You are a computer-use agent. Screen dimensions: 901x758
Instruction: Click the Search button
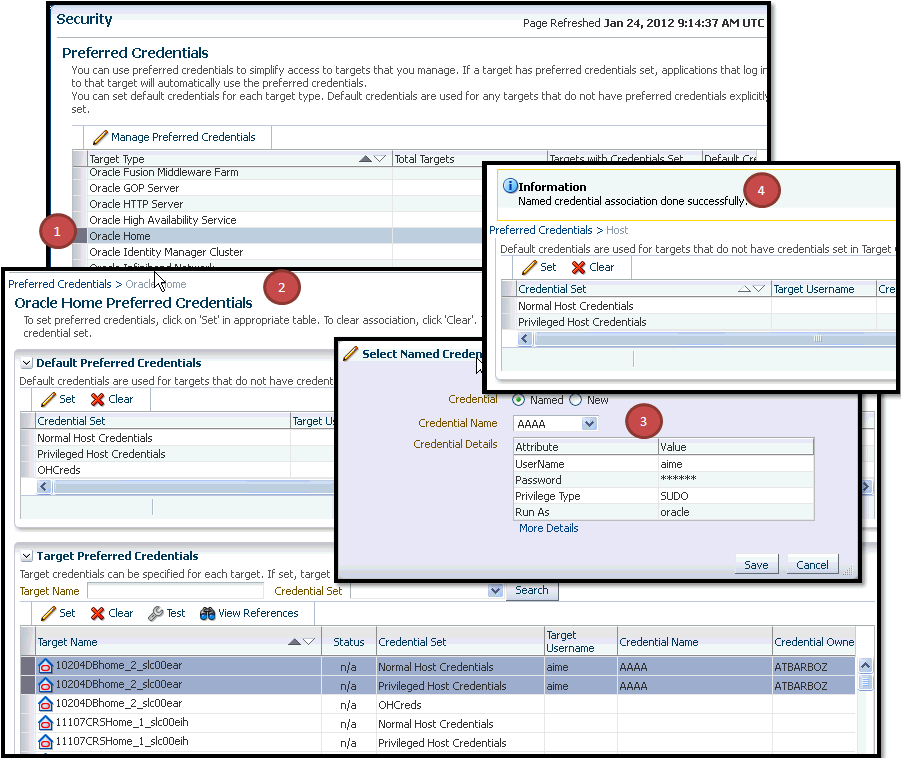pyautogui.click(x=532, y=590)
